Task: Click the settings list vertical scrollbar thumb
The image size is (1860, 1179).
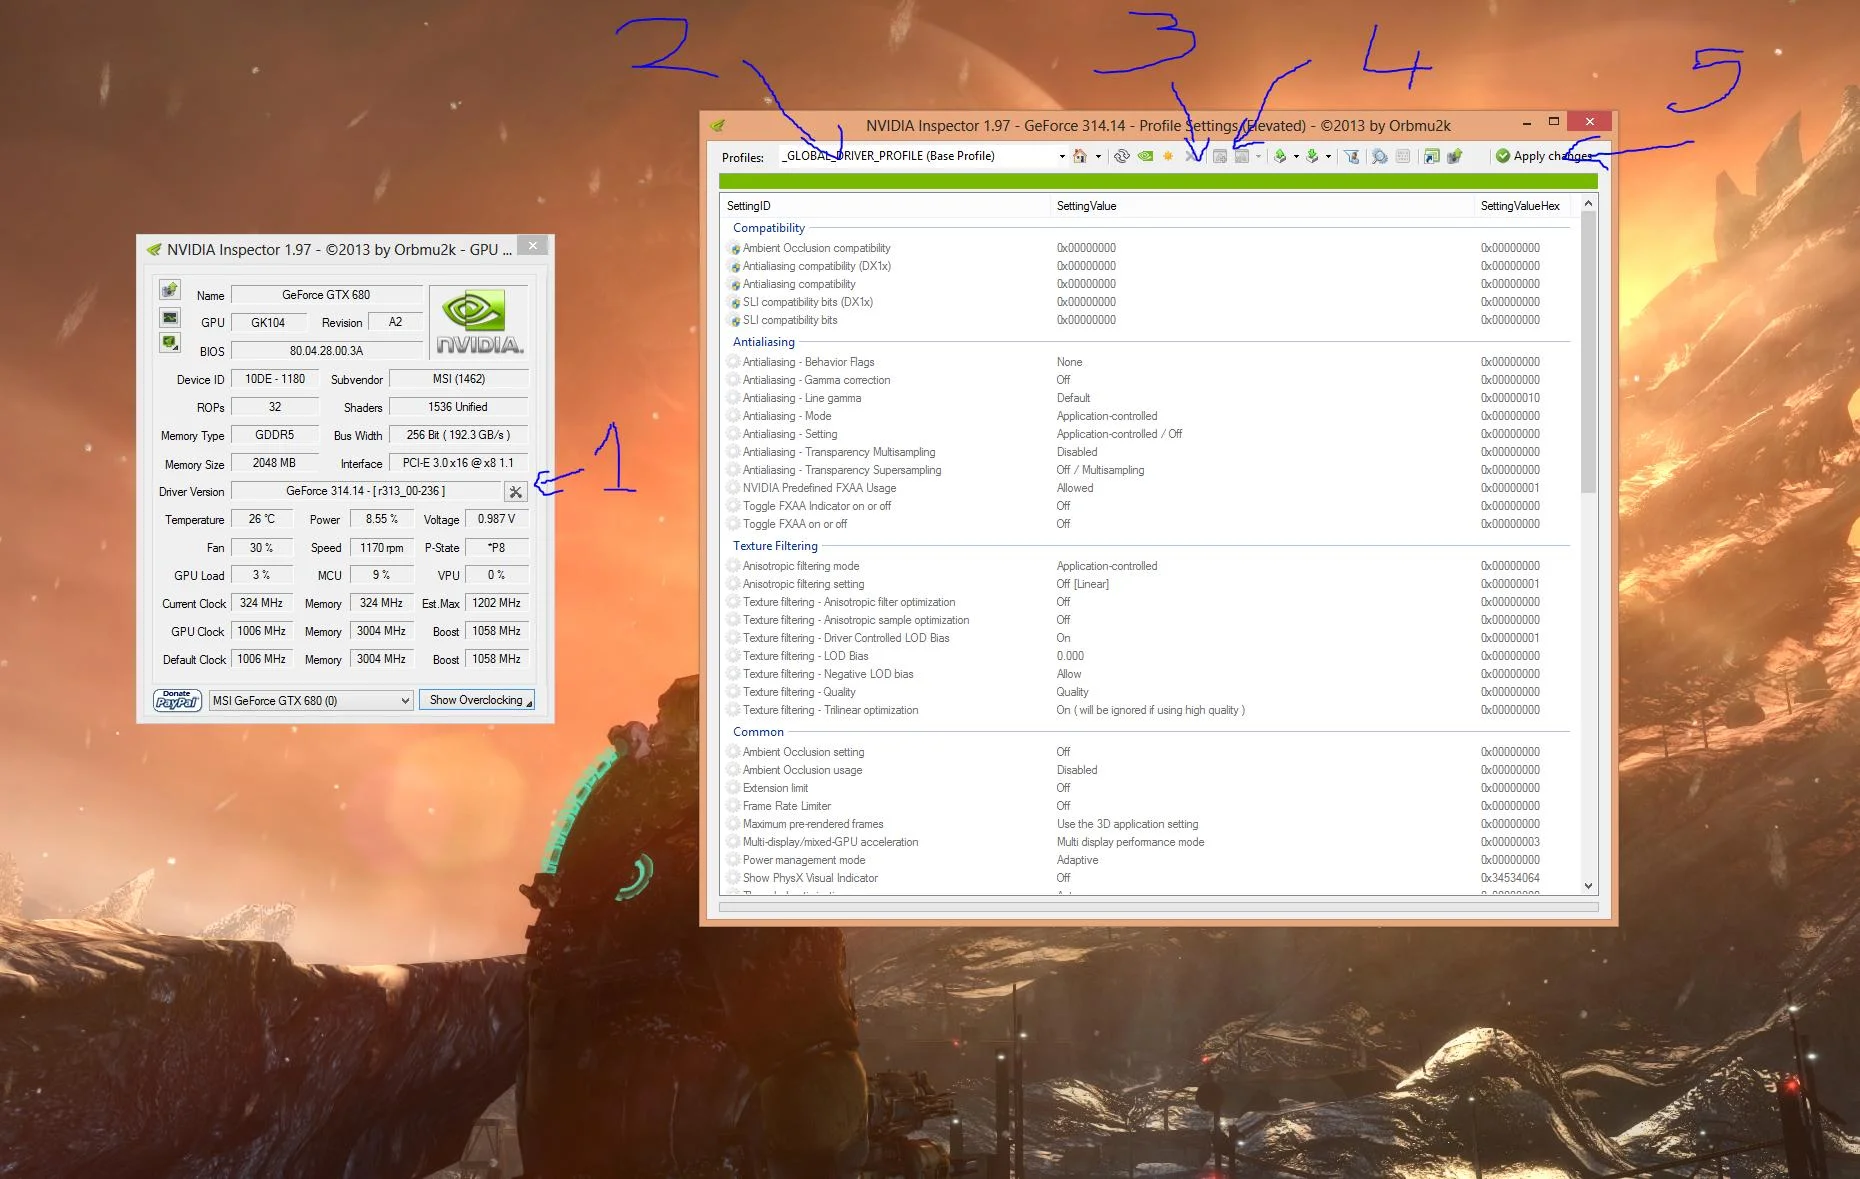Action: (1588, 351)
